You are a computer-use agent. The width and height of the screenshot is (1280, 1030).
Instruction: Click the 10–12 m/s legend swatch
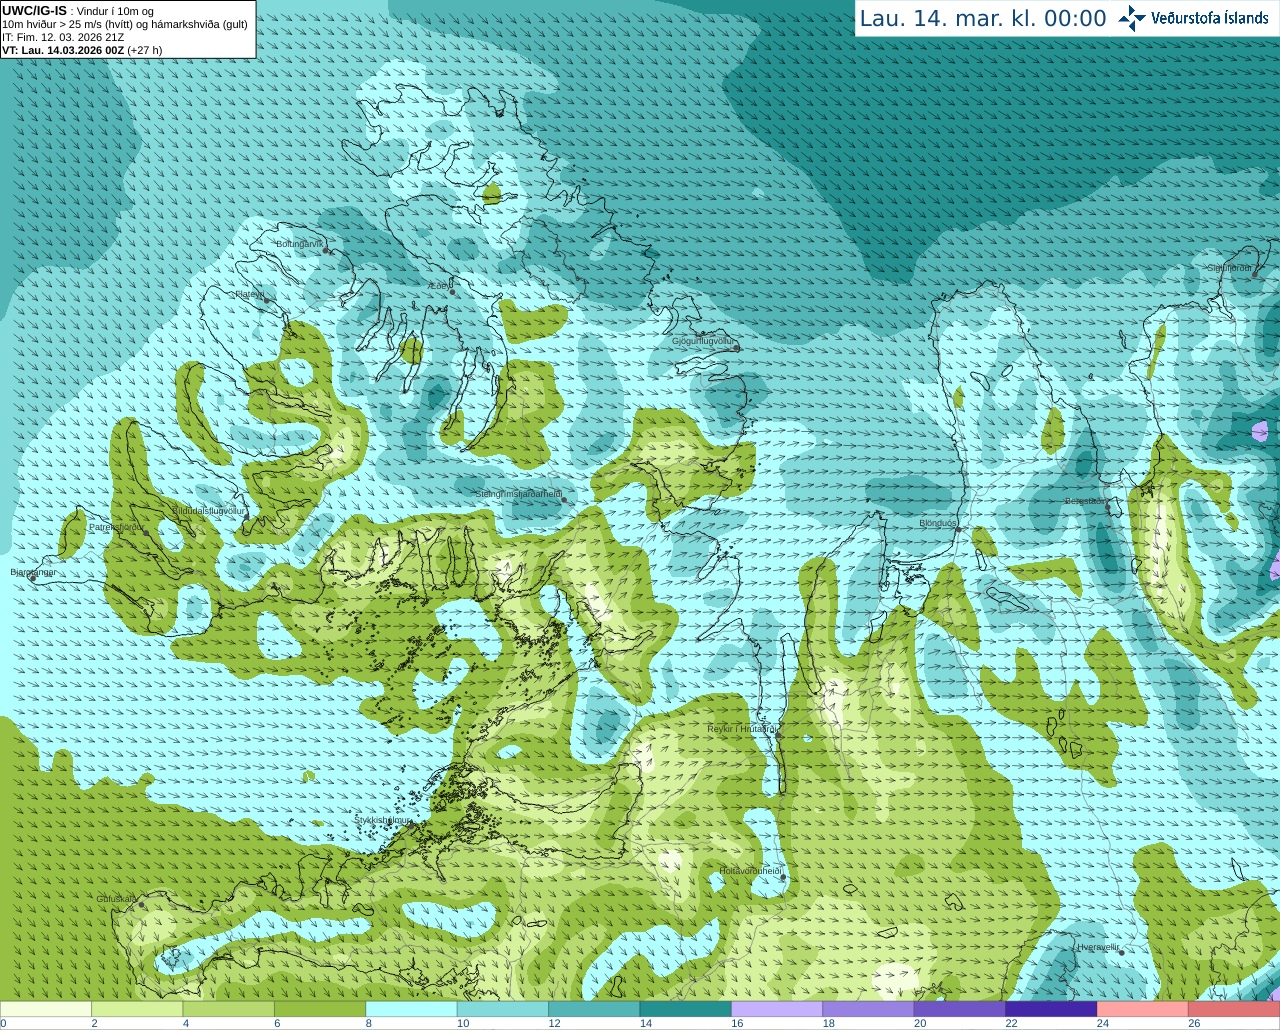[503, 1009]
